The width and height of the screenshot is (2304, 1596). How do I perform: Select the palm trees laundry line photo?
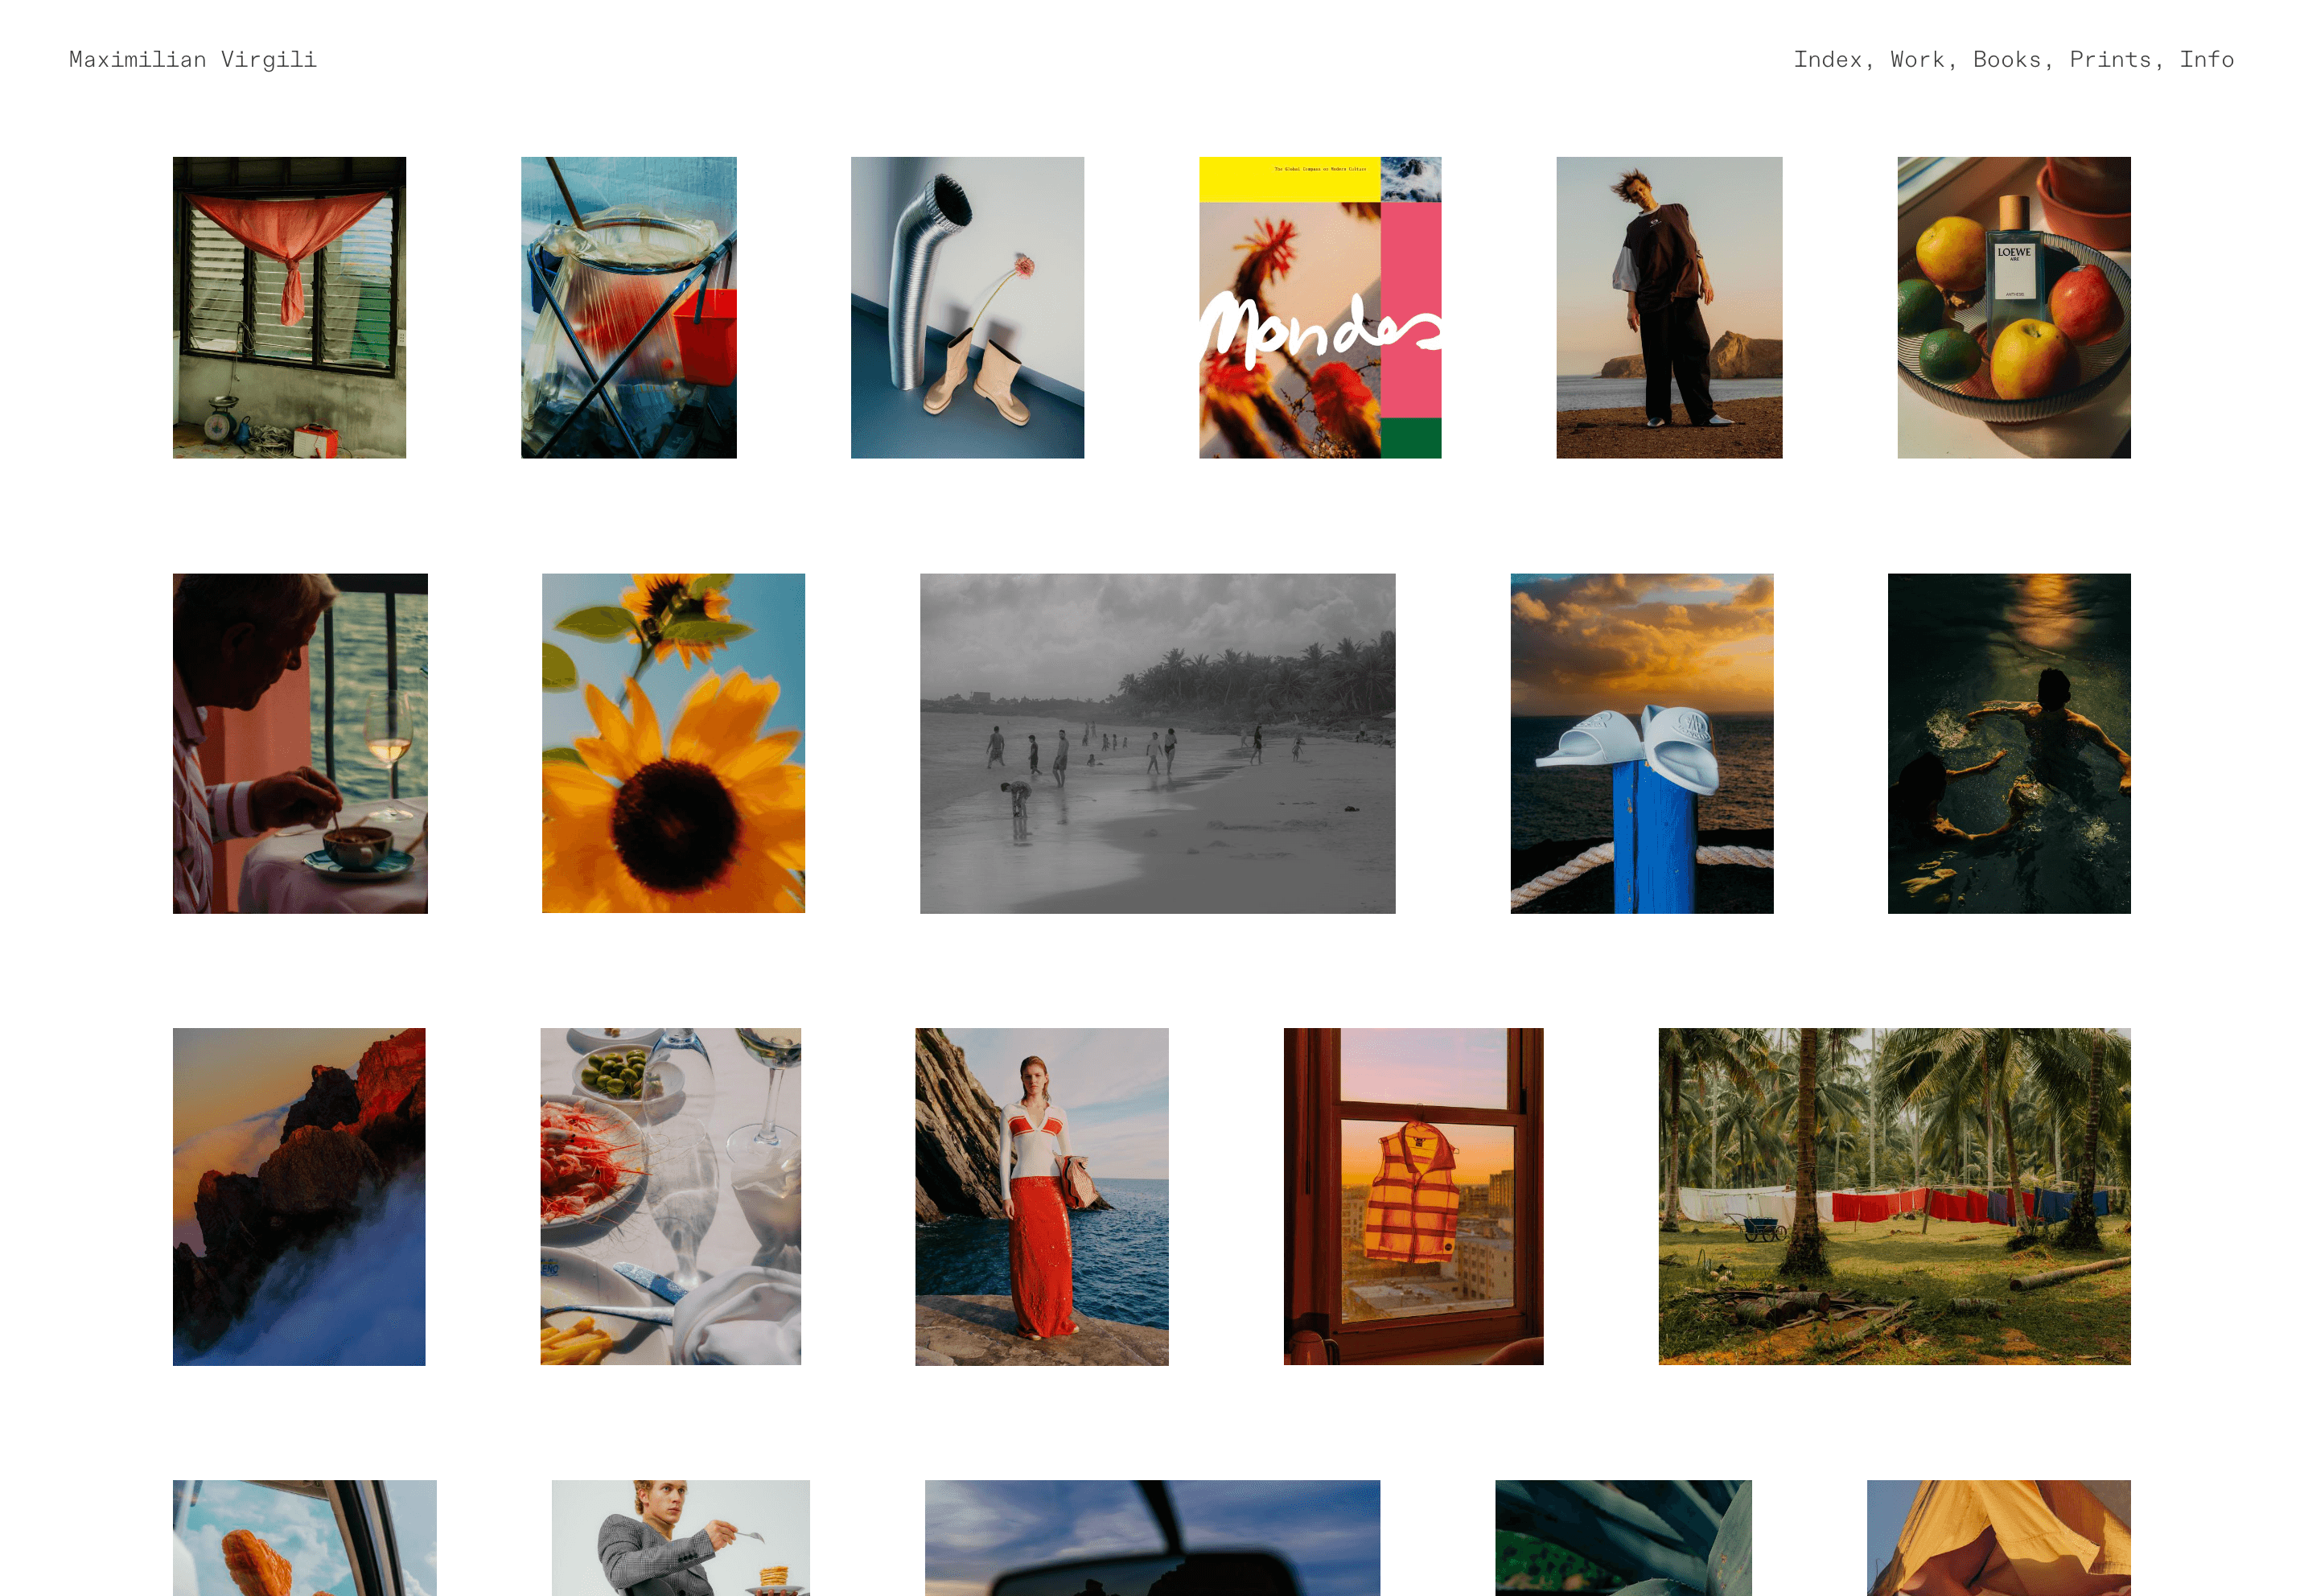point(1894,1196)
